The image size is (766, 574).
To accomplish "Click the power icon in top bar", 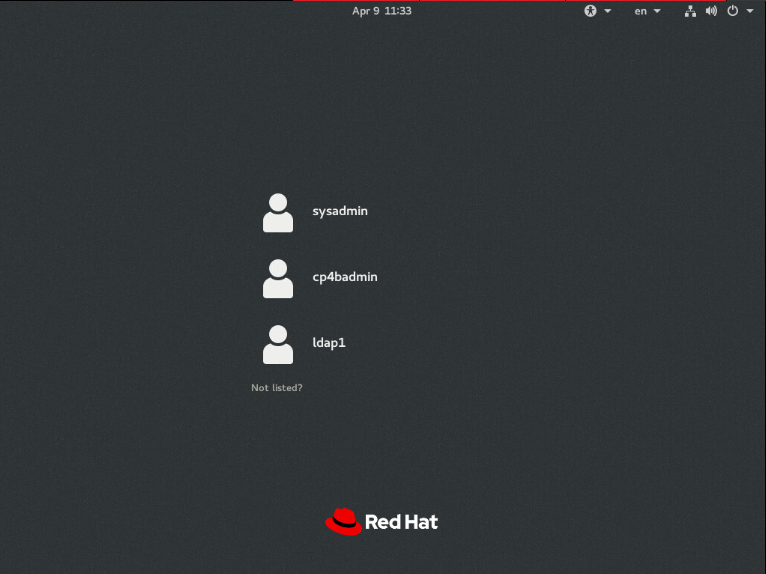I will (x=733, y=11).
